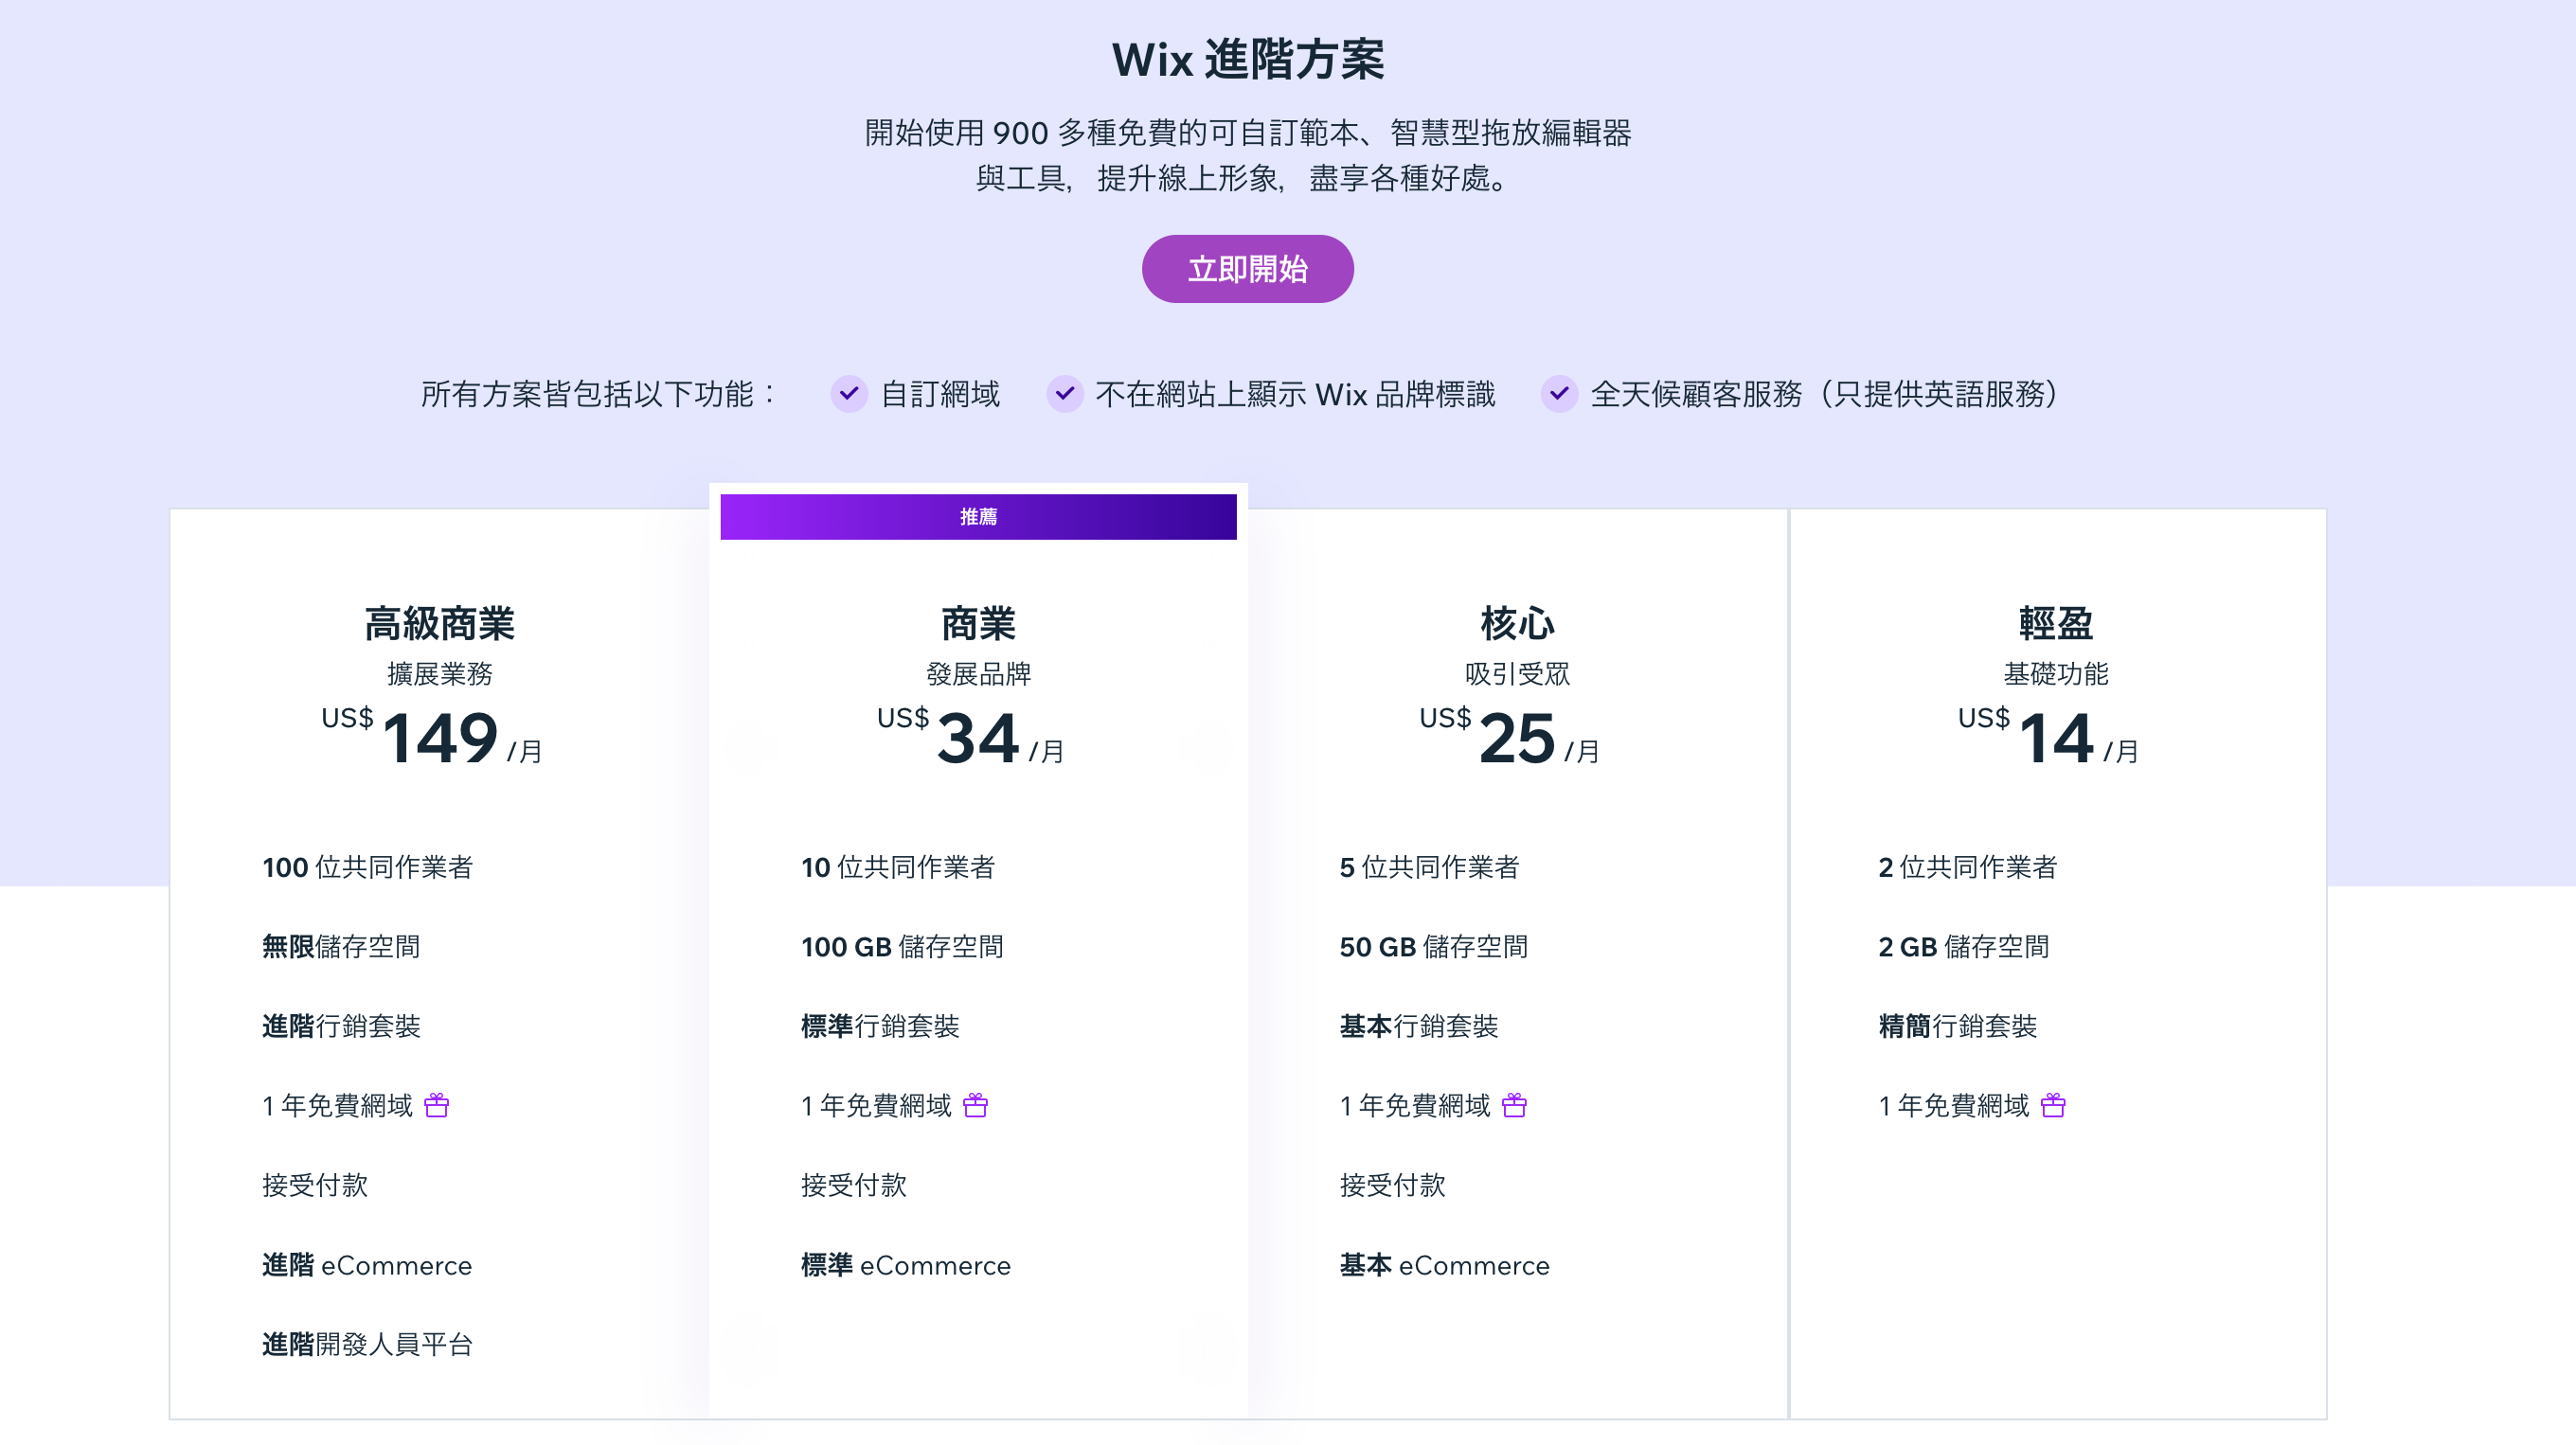Open the 商業 plan tab
Viewport: 2576px width, 1445px height.
[977, 623]
